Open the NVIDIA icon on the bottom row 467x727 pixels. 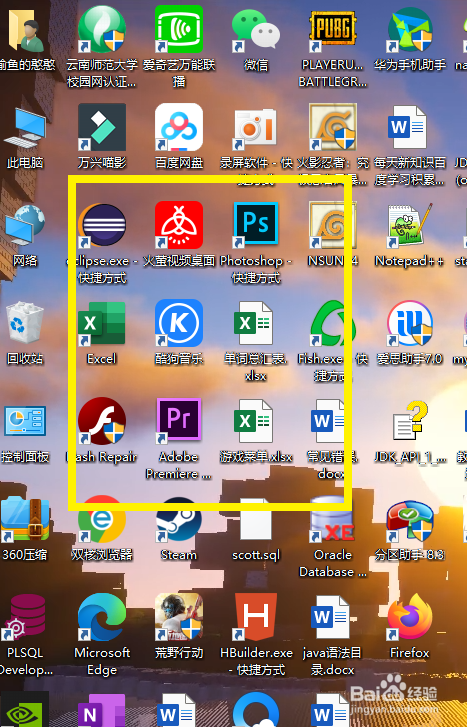25,709
